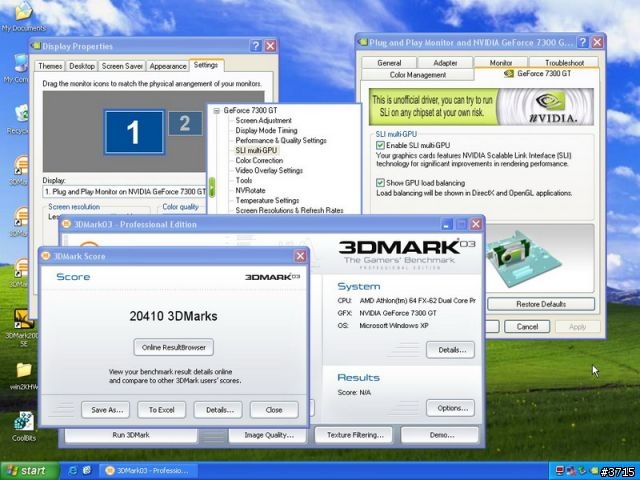The height and width of the screenshot is (480, 640).
Task: Open Details in 3DMark Score dialog
Action: (x=218, y=410)
